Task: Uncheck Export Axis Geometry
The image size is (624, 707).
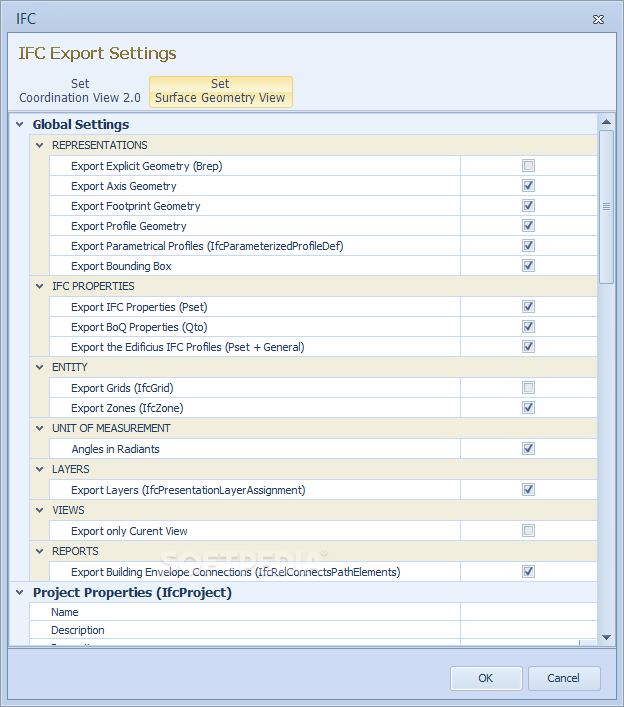Action: tap(528, 186)
